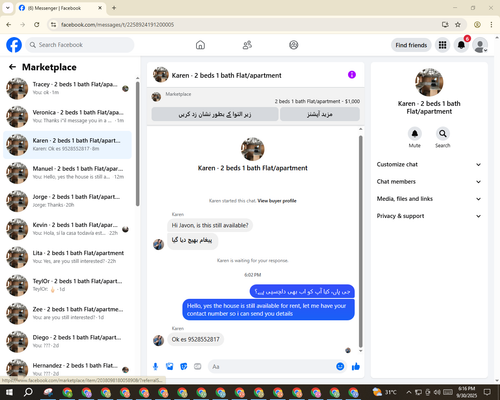The width and height of the screenshot is (500, 400).
Task: Open the notifications bell with badge
Action: point(461,45)
